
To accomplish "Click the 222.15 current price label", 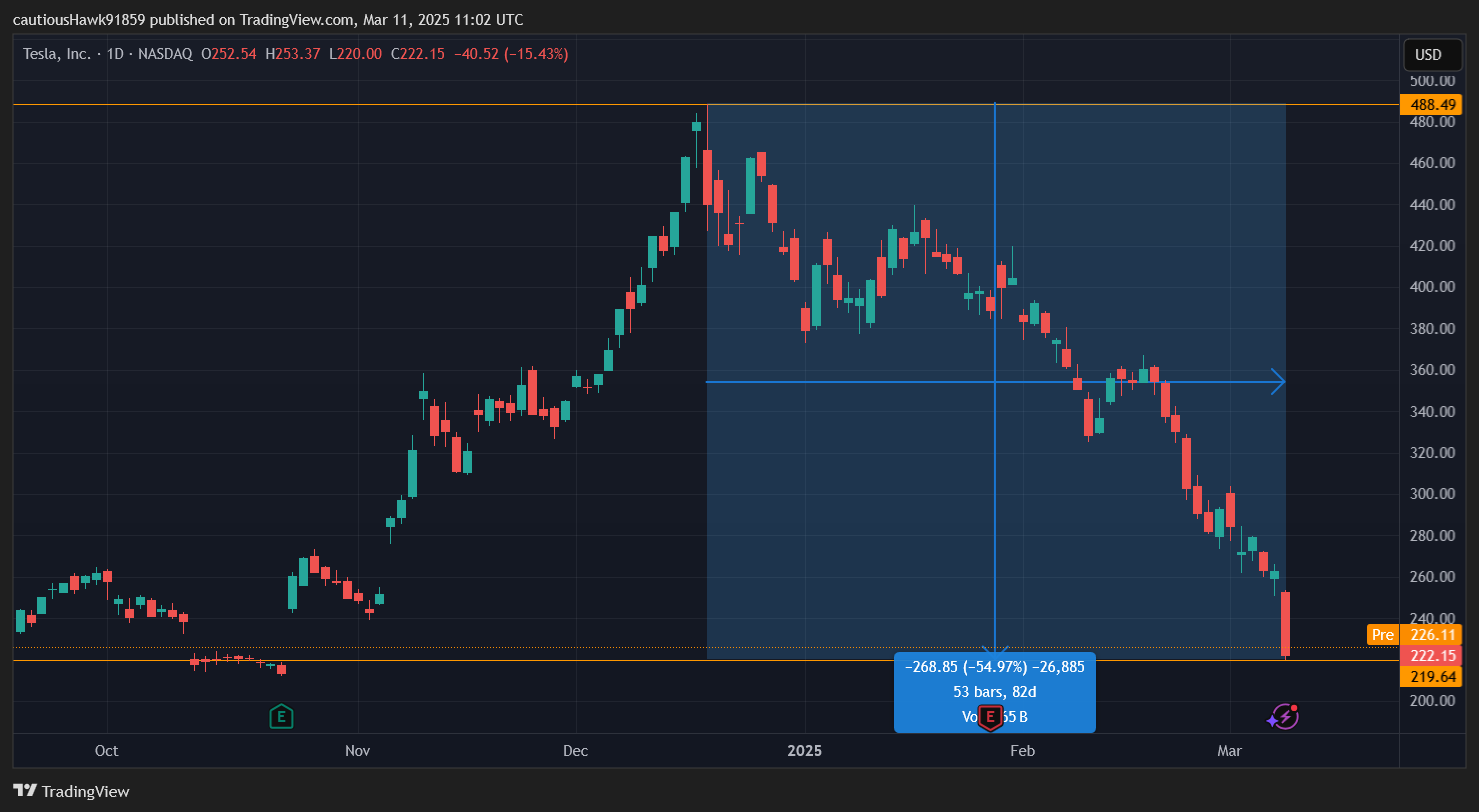I will 1432,655.
